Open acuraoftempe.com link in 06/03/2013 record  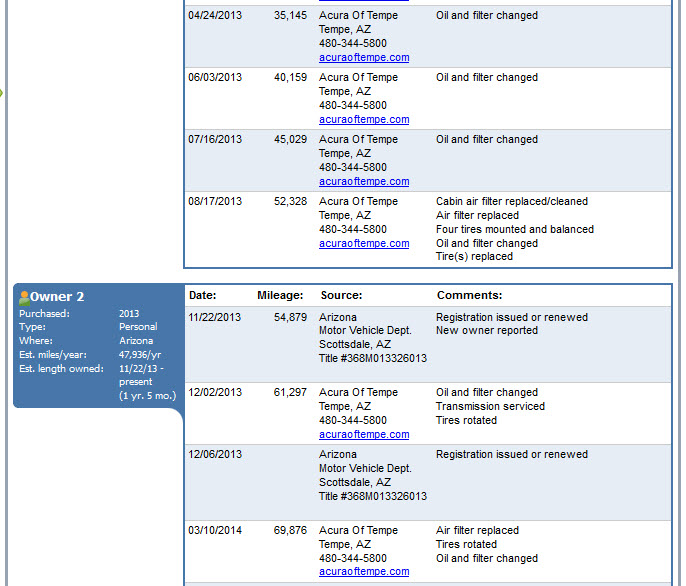coord(364,120)
